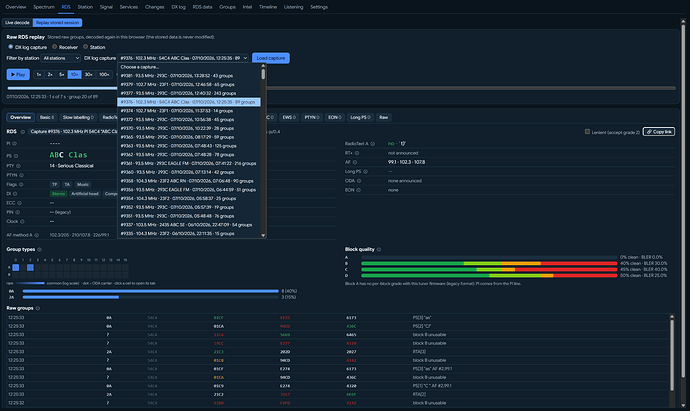690x411 pixels.
Task: Open the PTYN sub-tab
Action: click(x=312, y=117)
